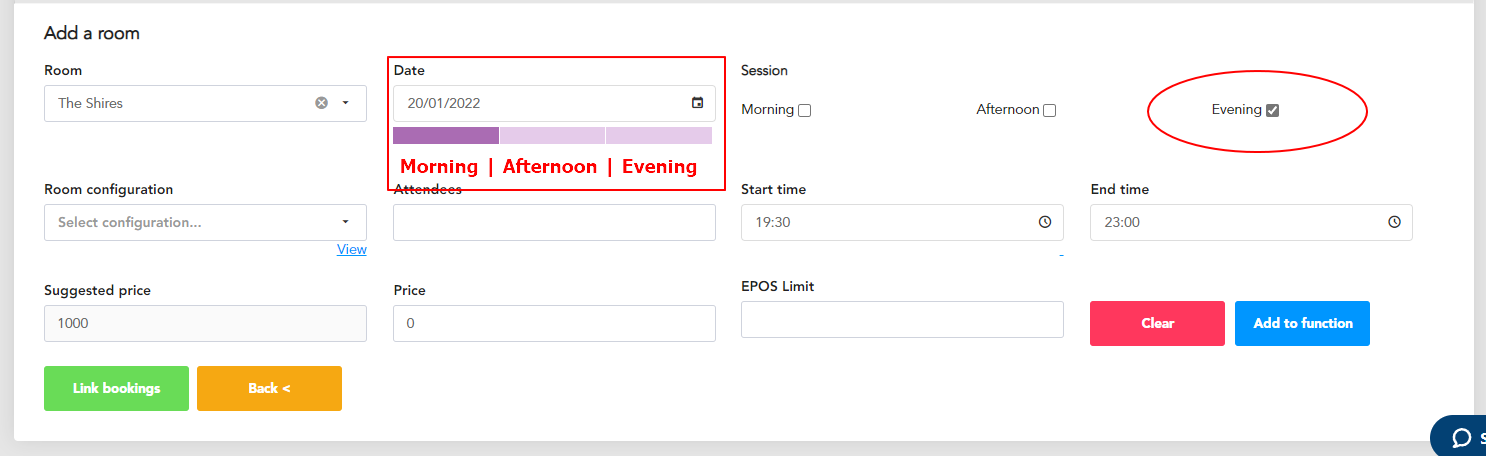The width and height of the screenshot is (1486, 456).
Task: Focus the Attendees input field
Action: (554, 222)
